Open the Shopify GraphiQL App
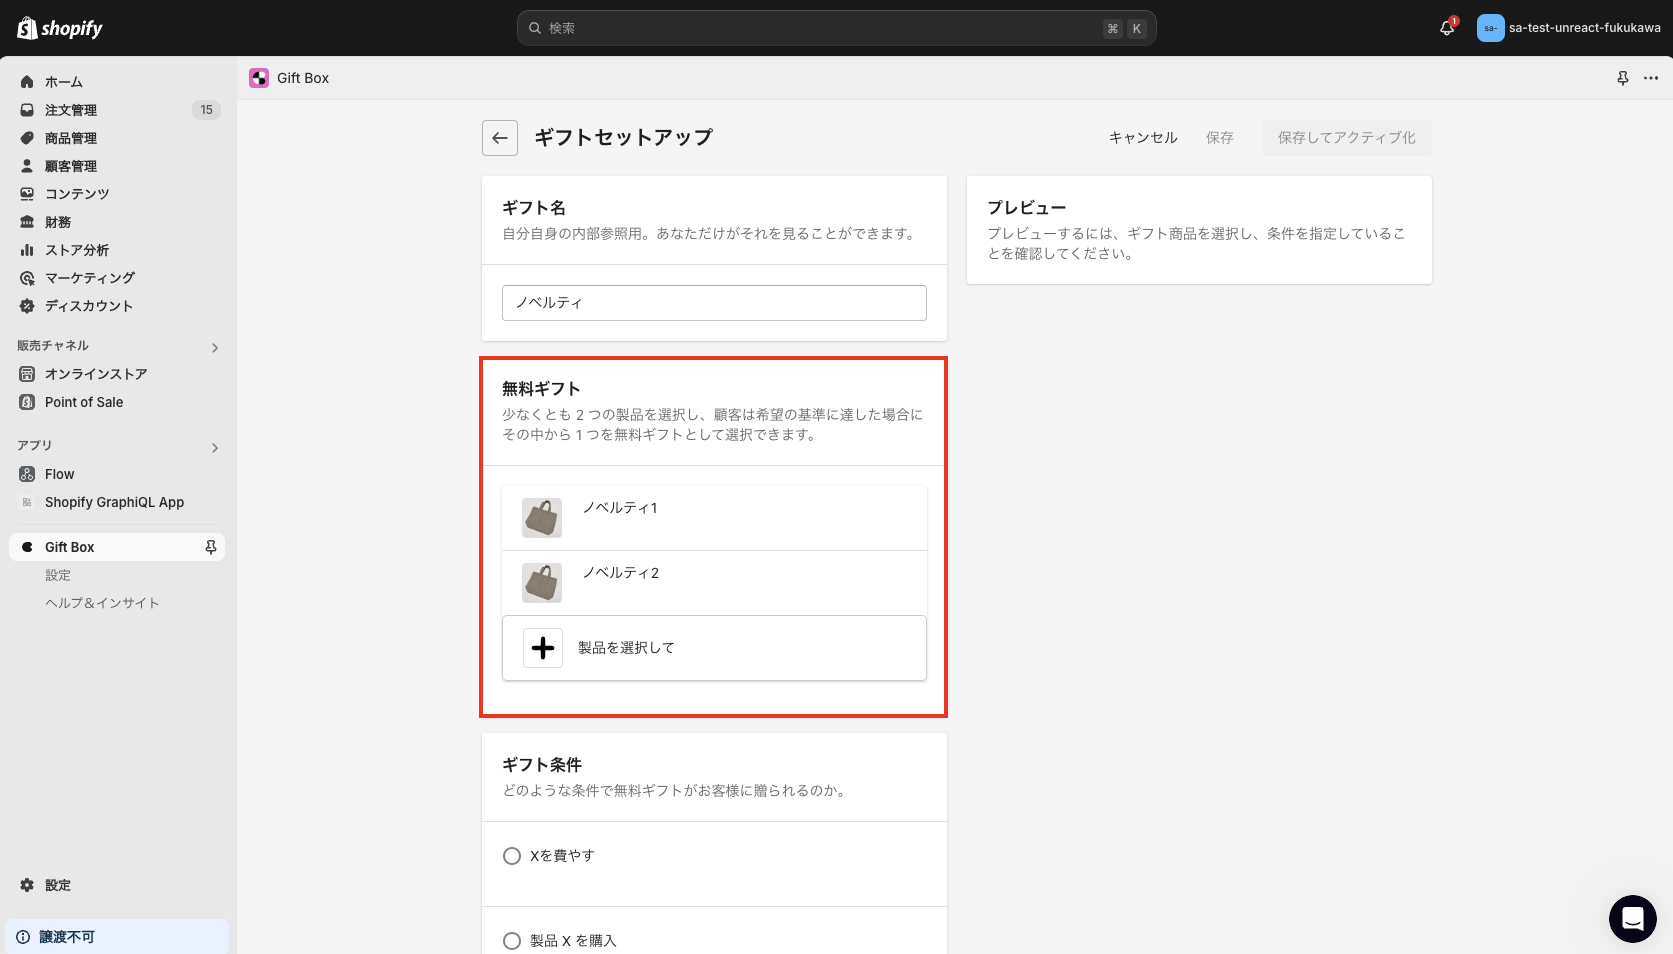The width and height of the screenshot is (1673, 954). point(114,502)
